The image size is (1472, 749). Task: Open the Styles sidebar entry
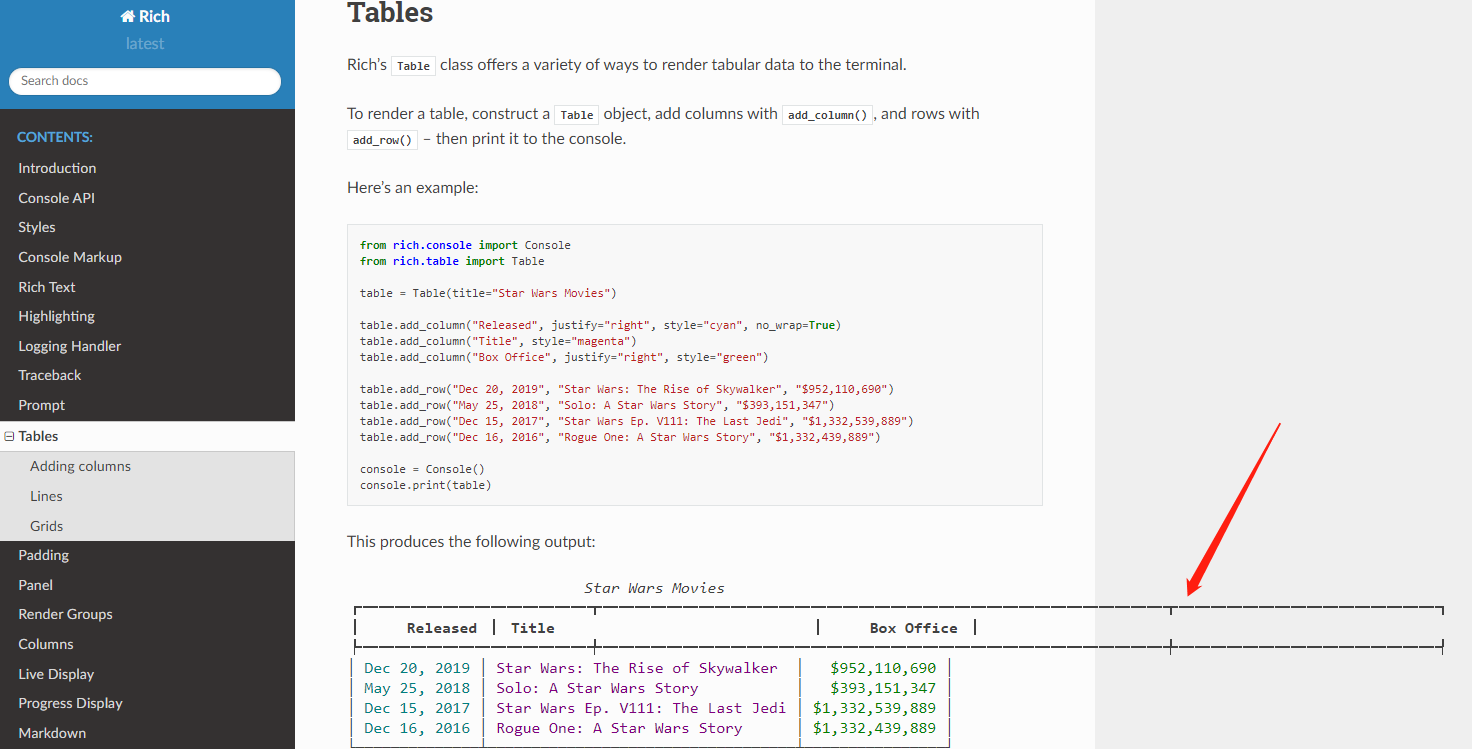(36, 227)
